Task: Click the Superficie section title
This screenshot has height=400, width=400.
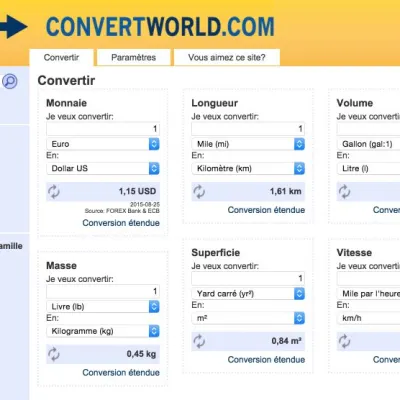Action: (x=215, y=253)
